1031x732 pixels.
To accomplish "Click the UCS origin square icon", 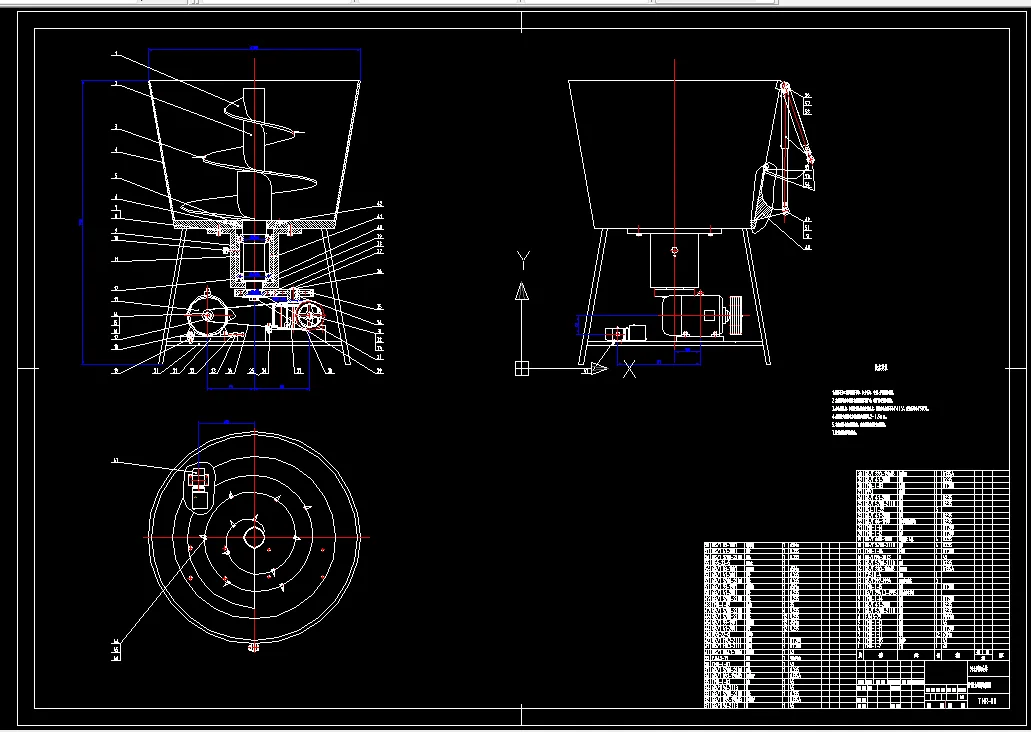I will click(521, 368).
